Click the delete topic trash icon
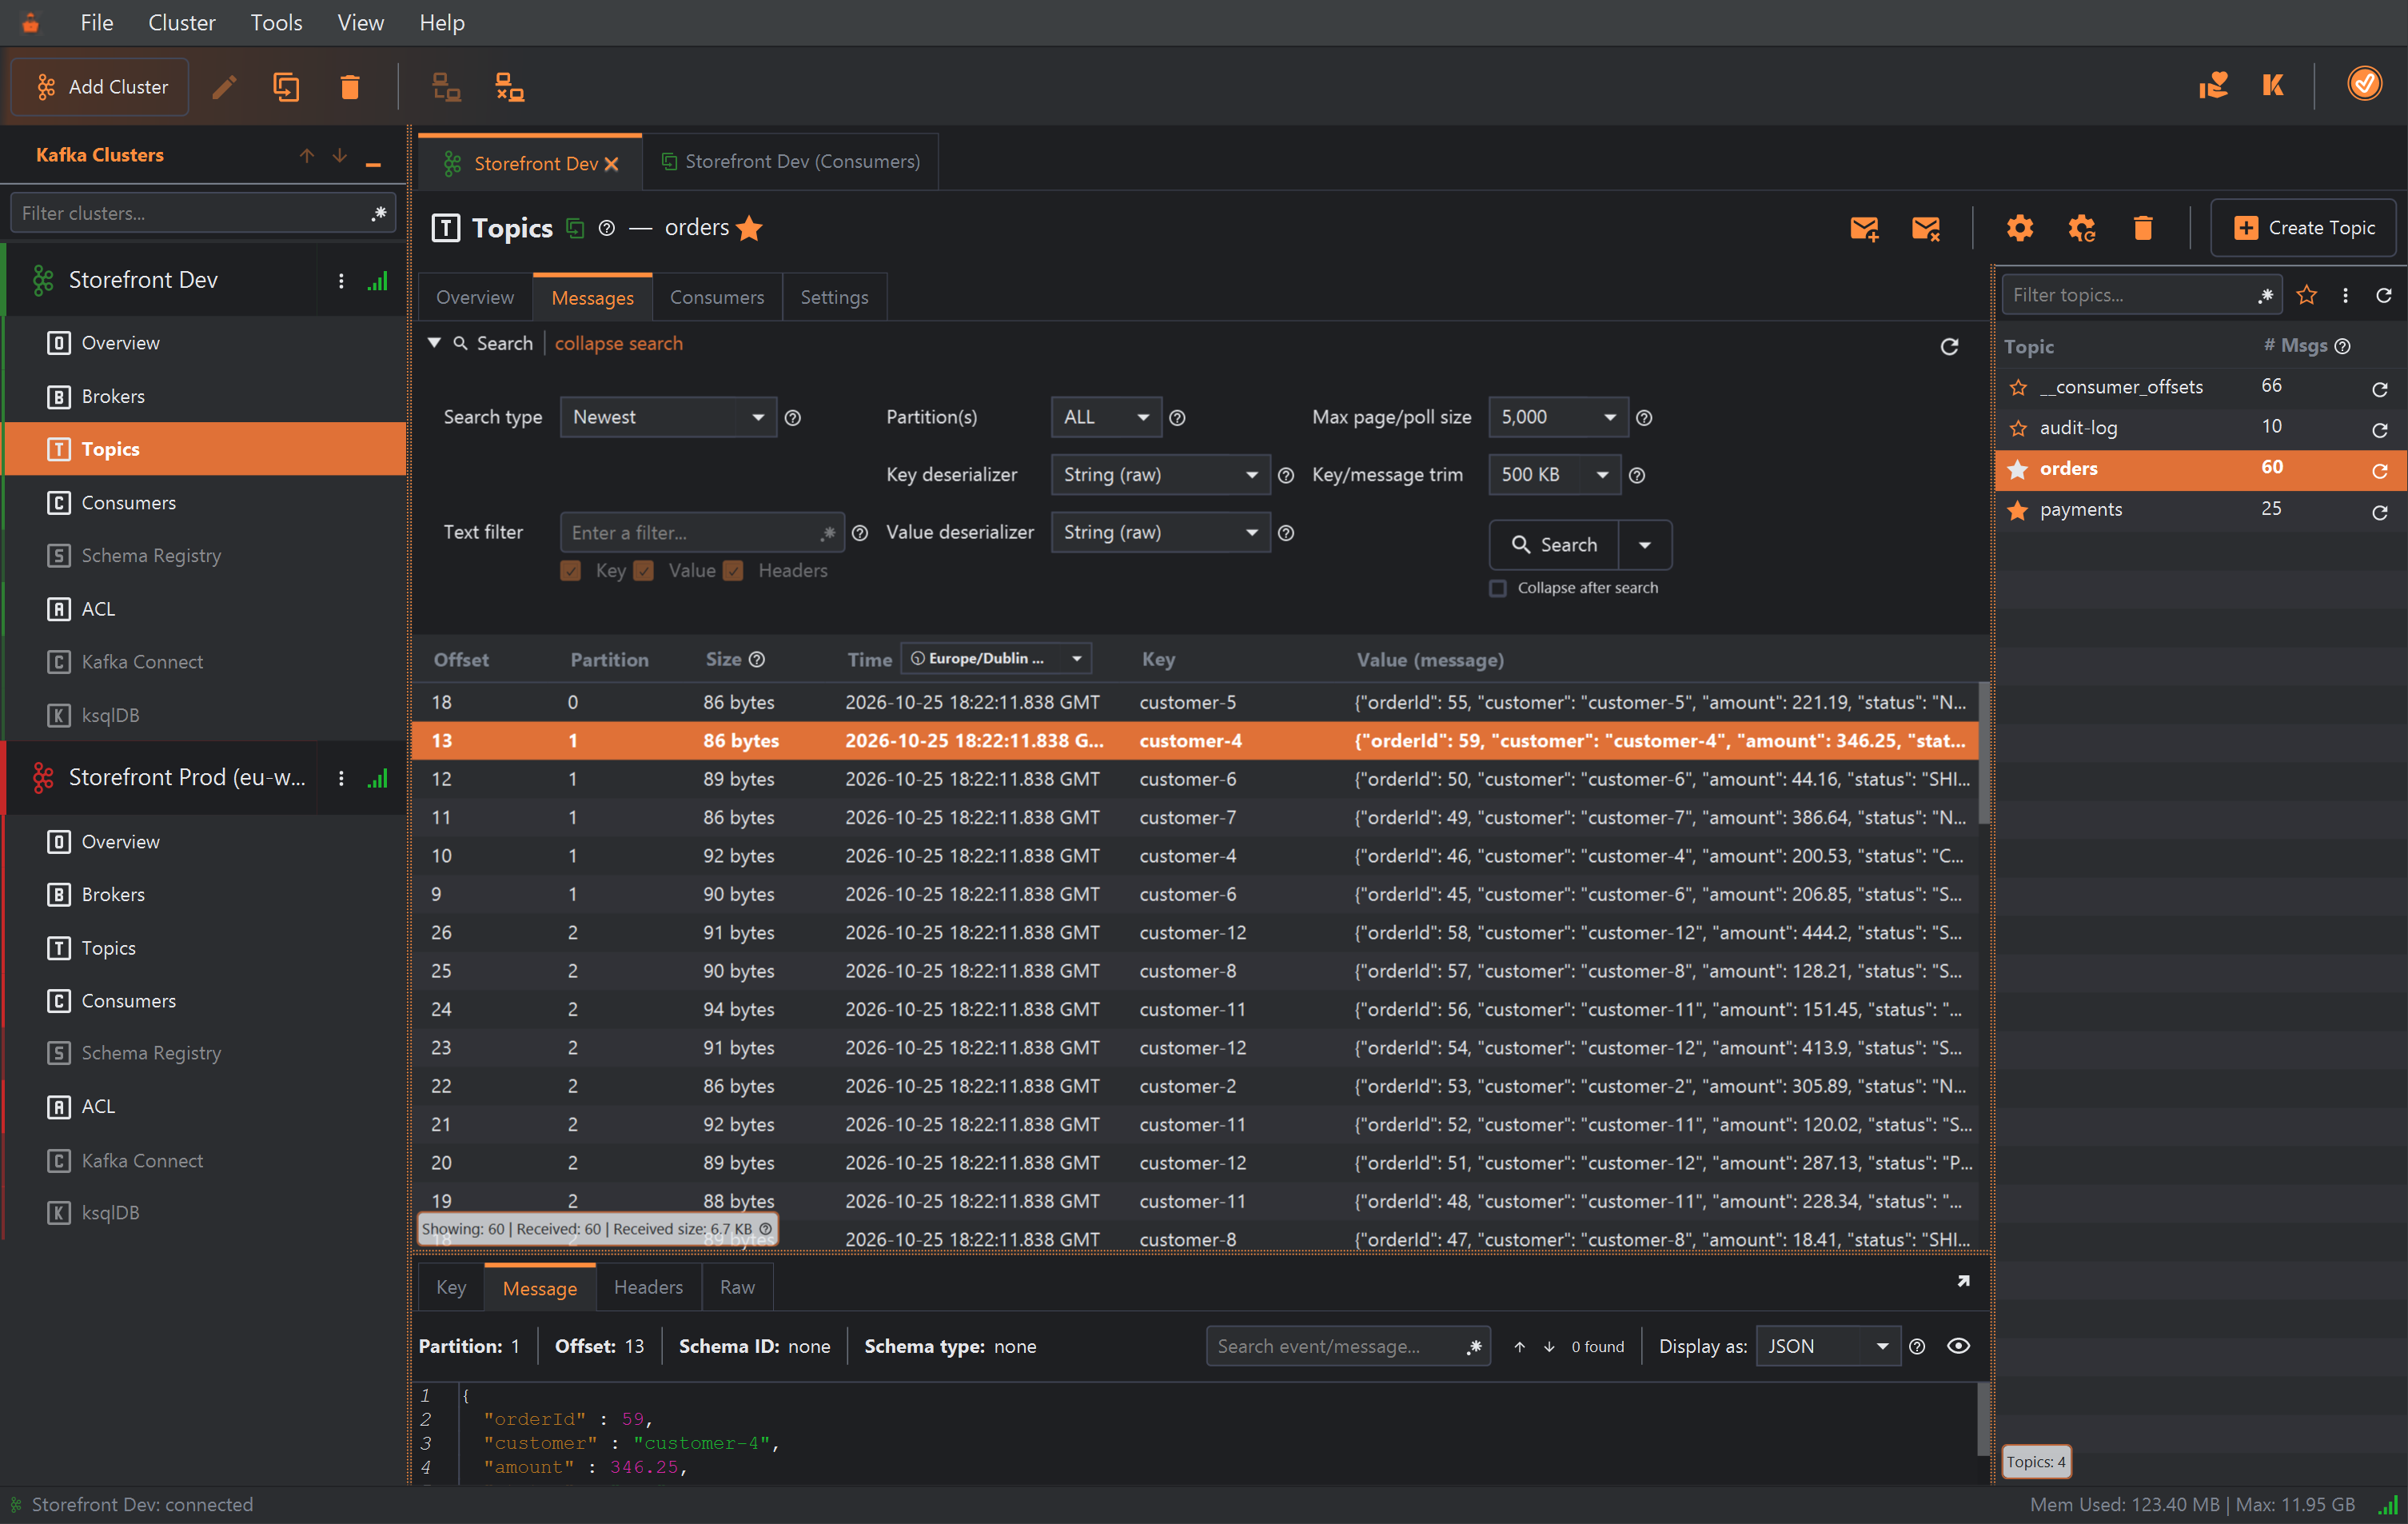Image resolution: width=2408 pixels, height=1524 pixels. pos(2142,228)
